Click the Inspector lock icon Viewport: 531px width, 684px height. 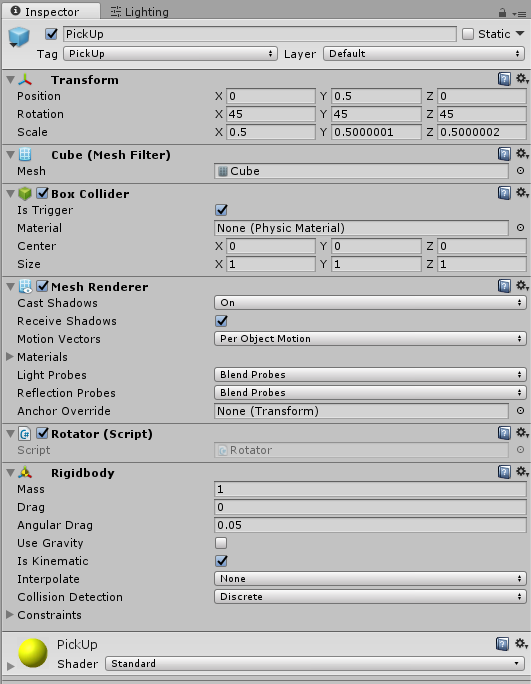pos(502,13)
